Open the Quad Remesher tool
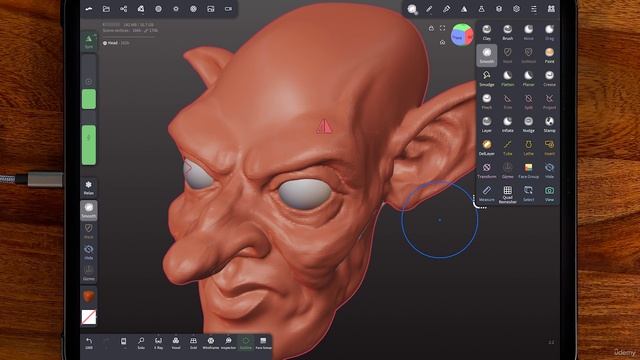 [x=507, y=194]
